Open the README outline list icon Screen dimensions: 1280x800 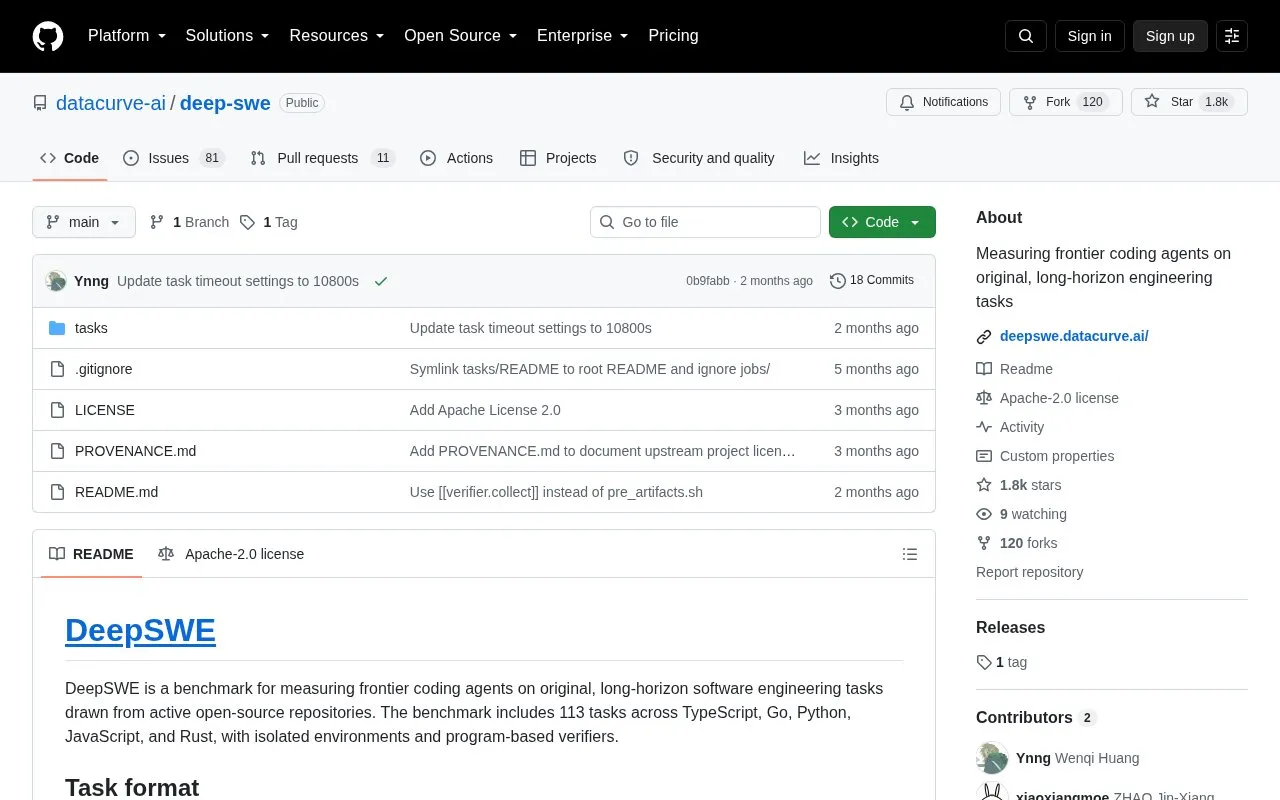910,554
